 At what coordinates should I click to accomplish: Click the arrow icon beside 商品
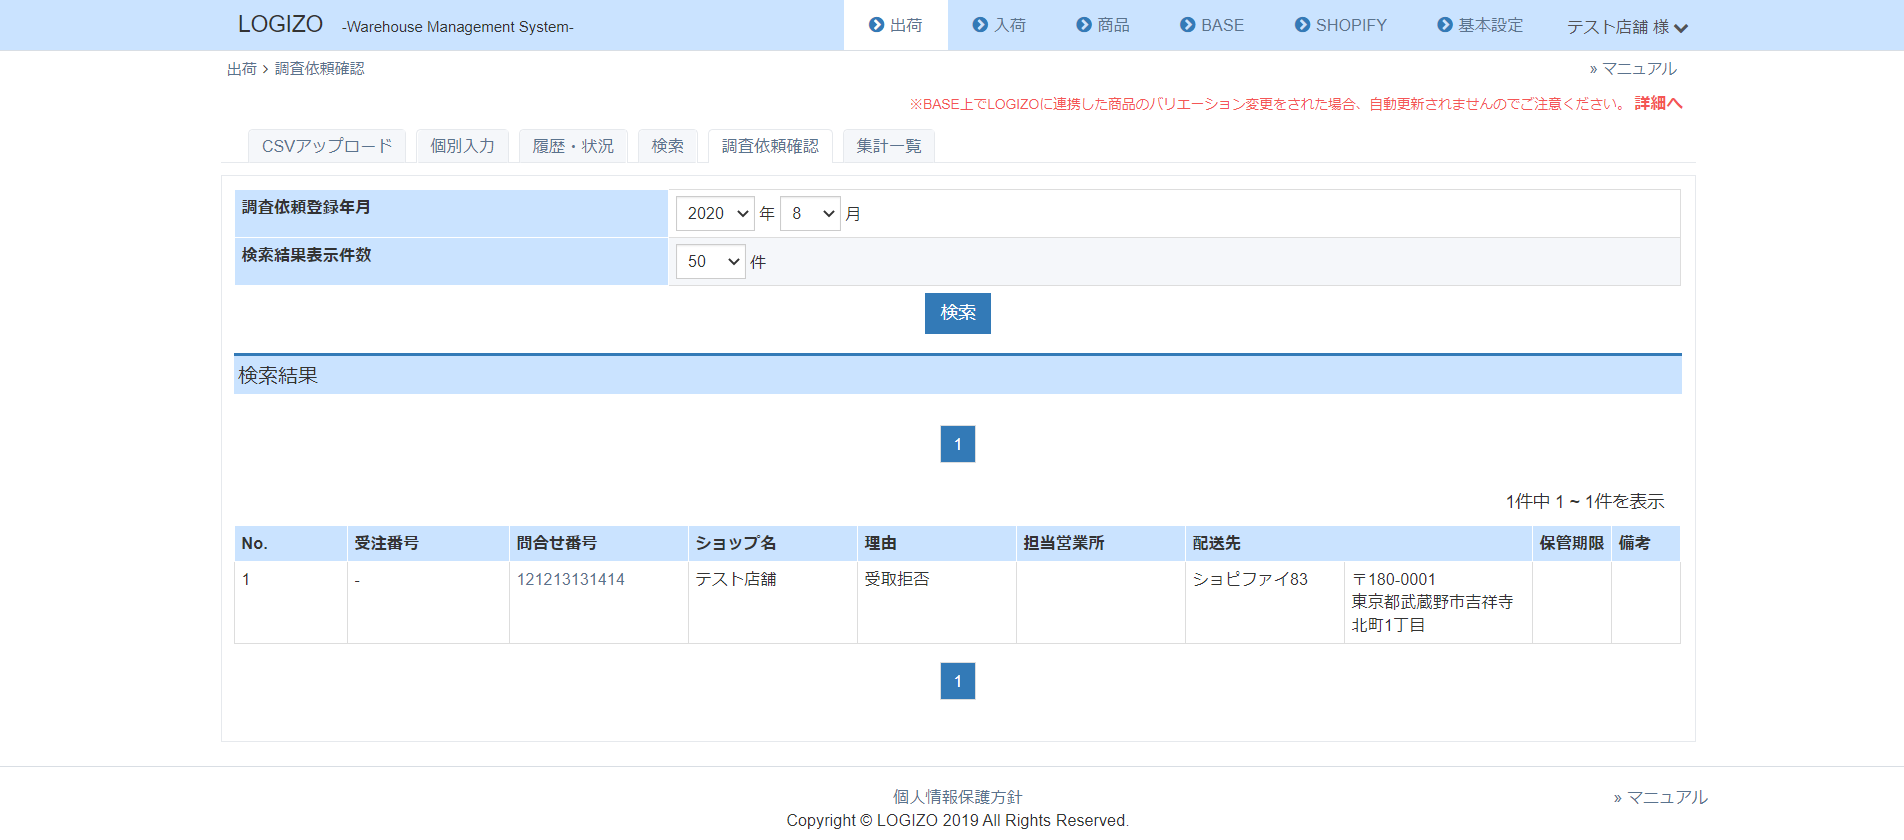1083,25
